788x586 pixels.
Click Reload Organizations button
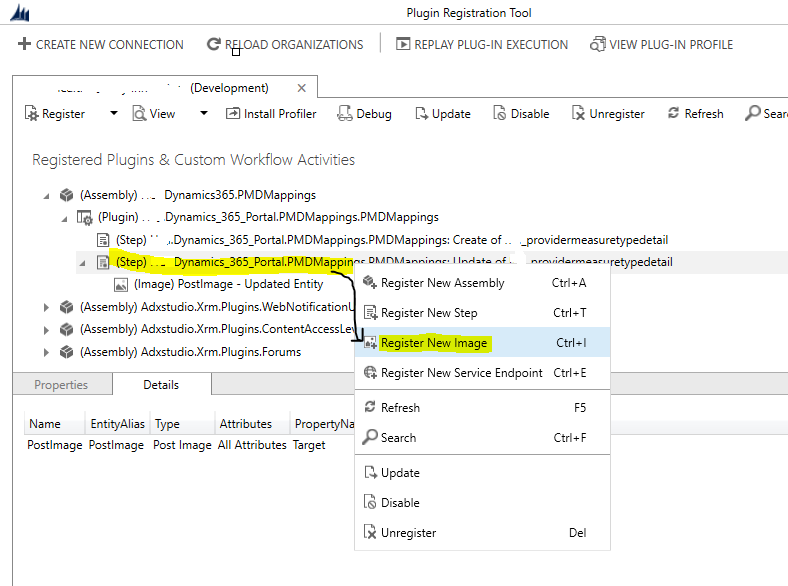pyautogui.click(x=285, y=44)
